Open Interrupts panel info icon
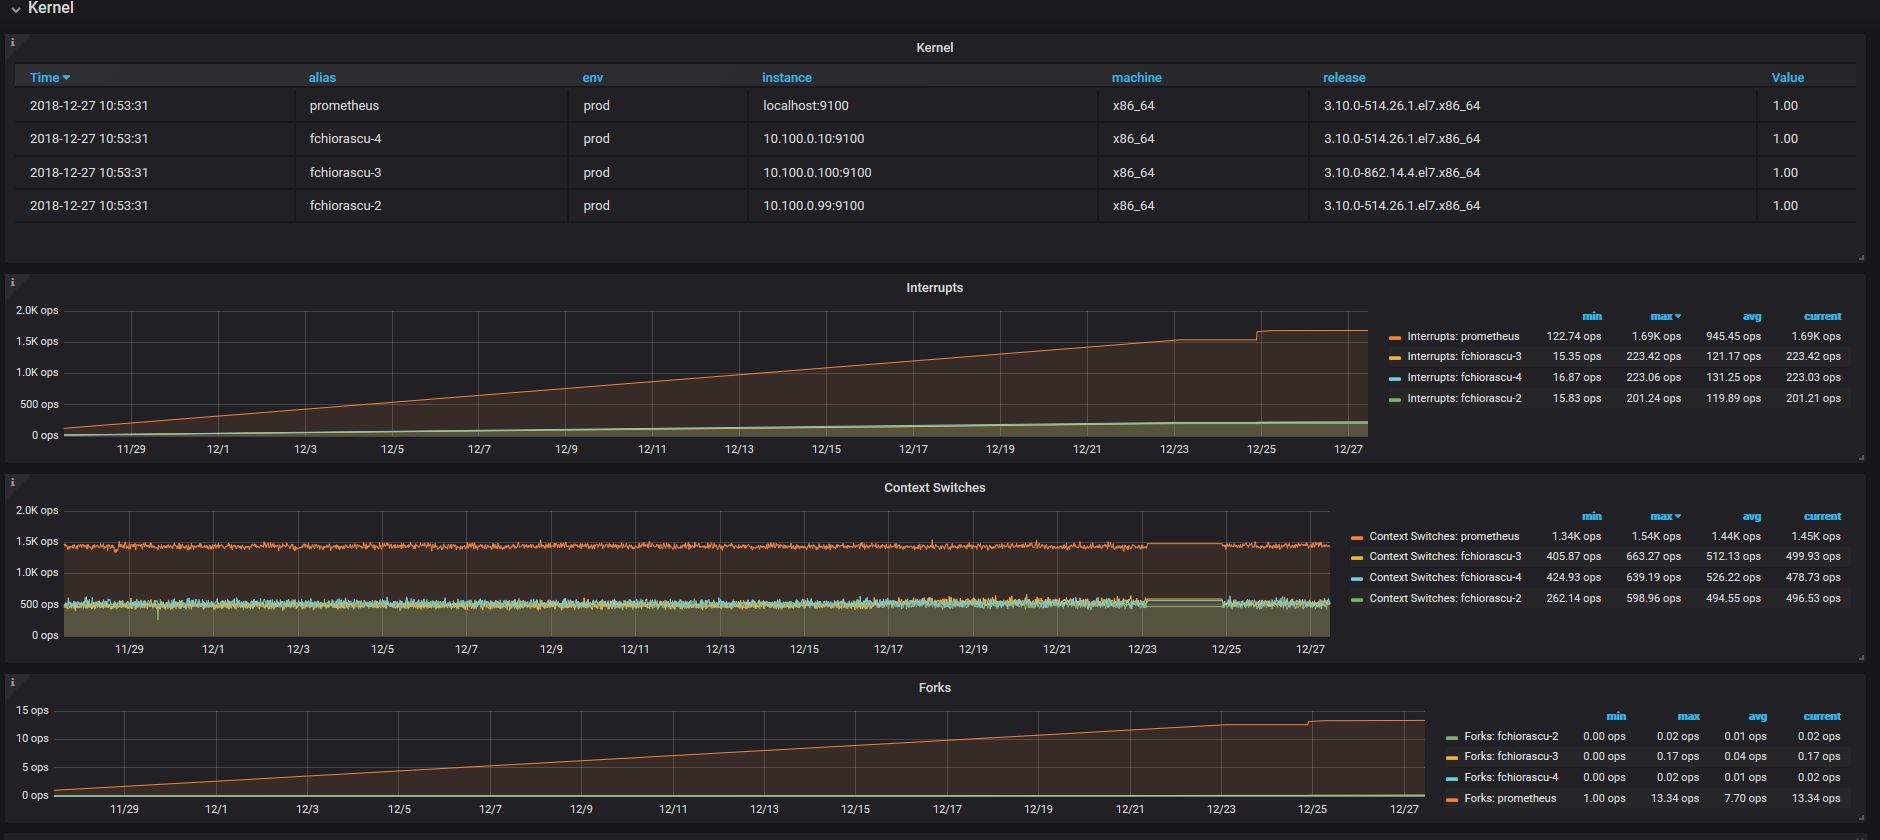The height and width of the screenshot is (840, 1880). coord(12,282)
